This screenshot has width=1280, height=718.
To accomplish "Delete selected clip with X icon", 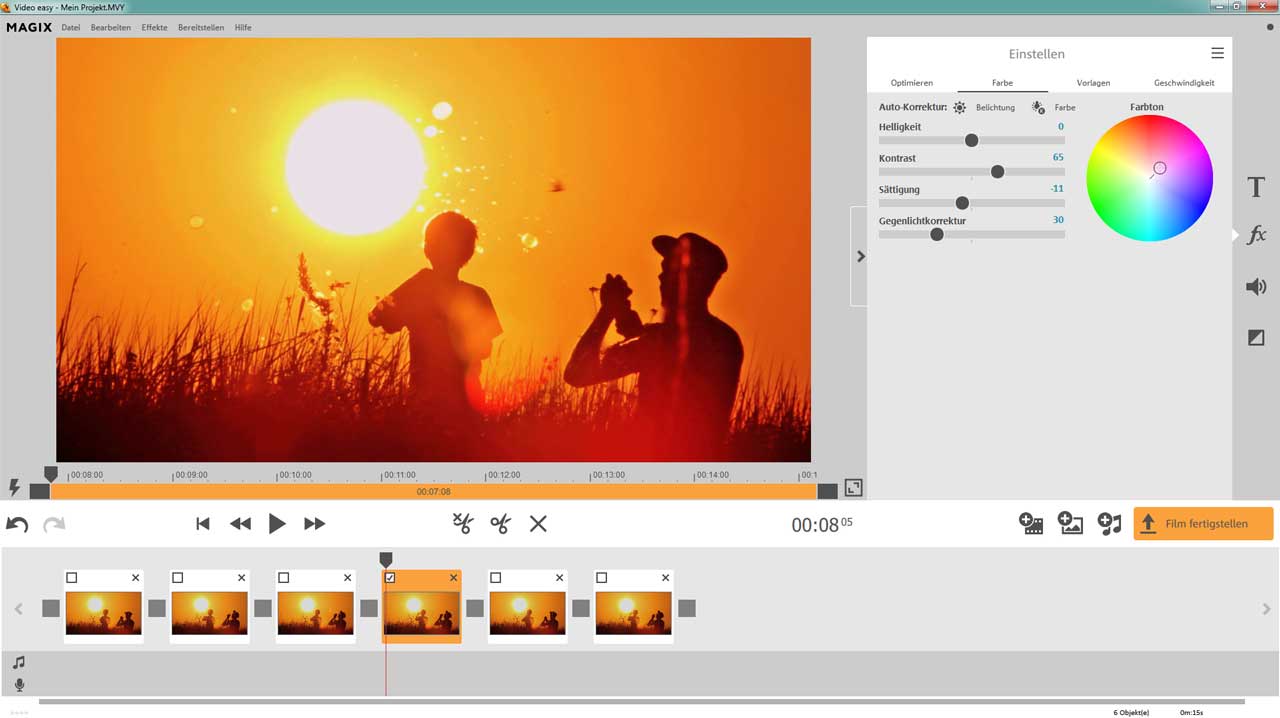I will click(x=538, y=523).
